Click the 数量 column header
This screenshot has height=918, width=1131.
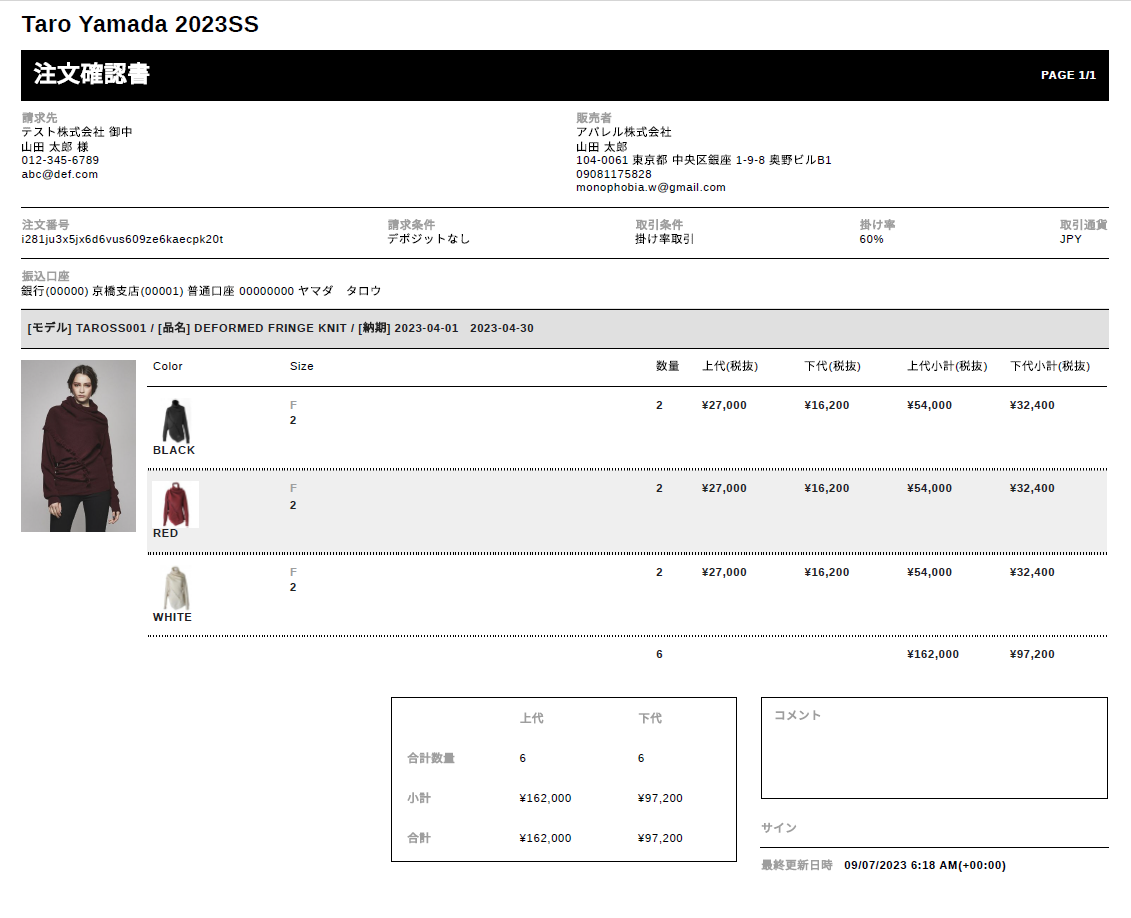tap(667, 366)
